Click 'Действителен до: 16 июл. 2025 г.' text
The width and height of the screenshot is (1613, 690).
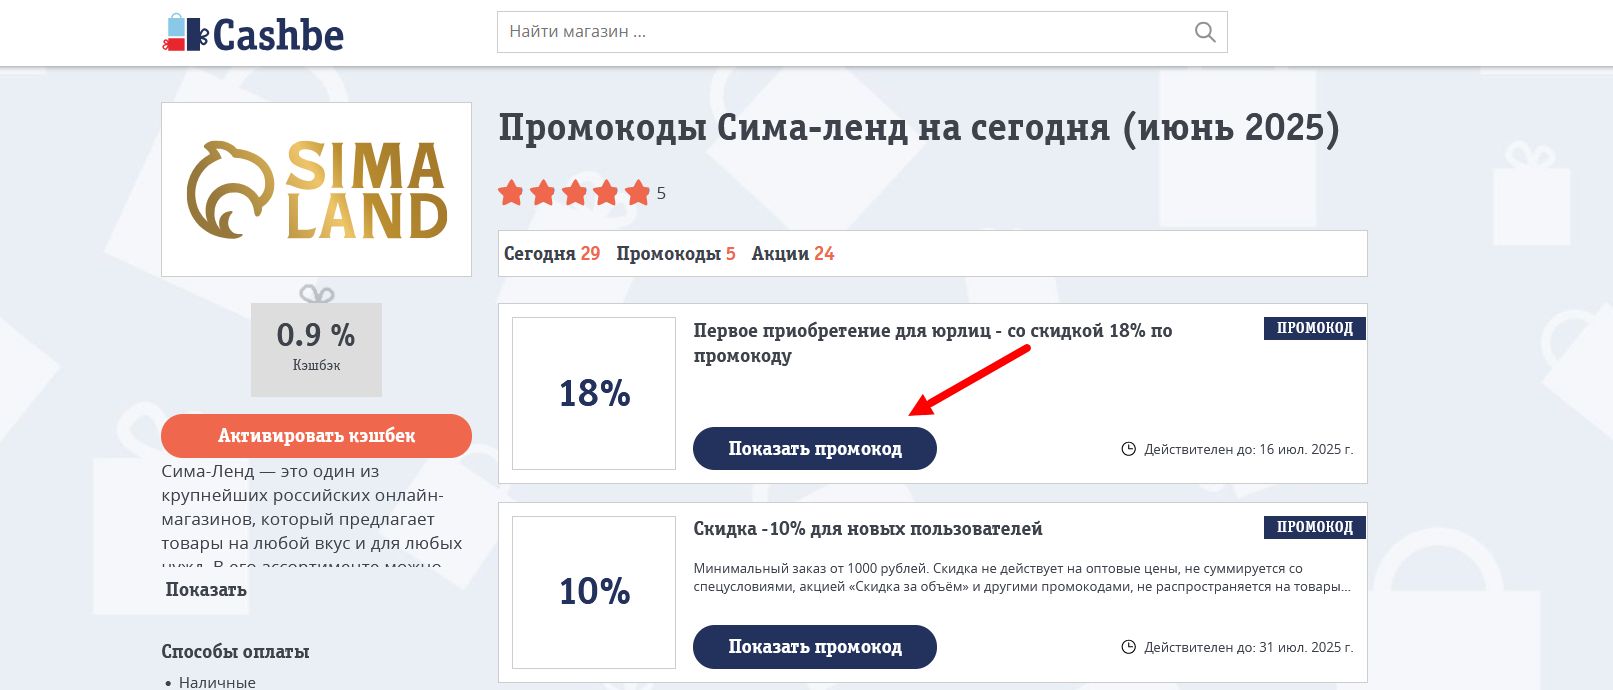coord(1249,450)
